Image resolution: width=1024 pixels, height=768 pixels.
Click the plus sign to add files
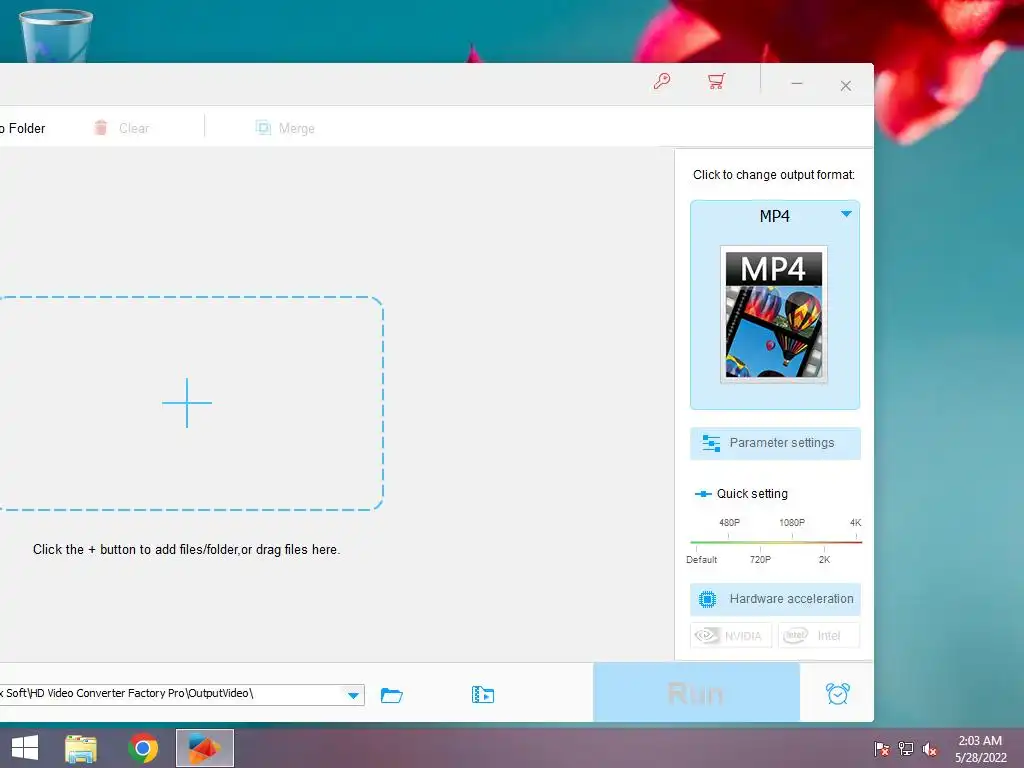187,403
